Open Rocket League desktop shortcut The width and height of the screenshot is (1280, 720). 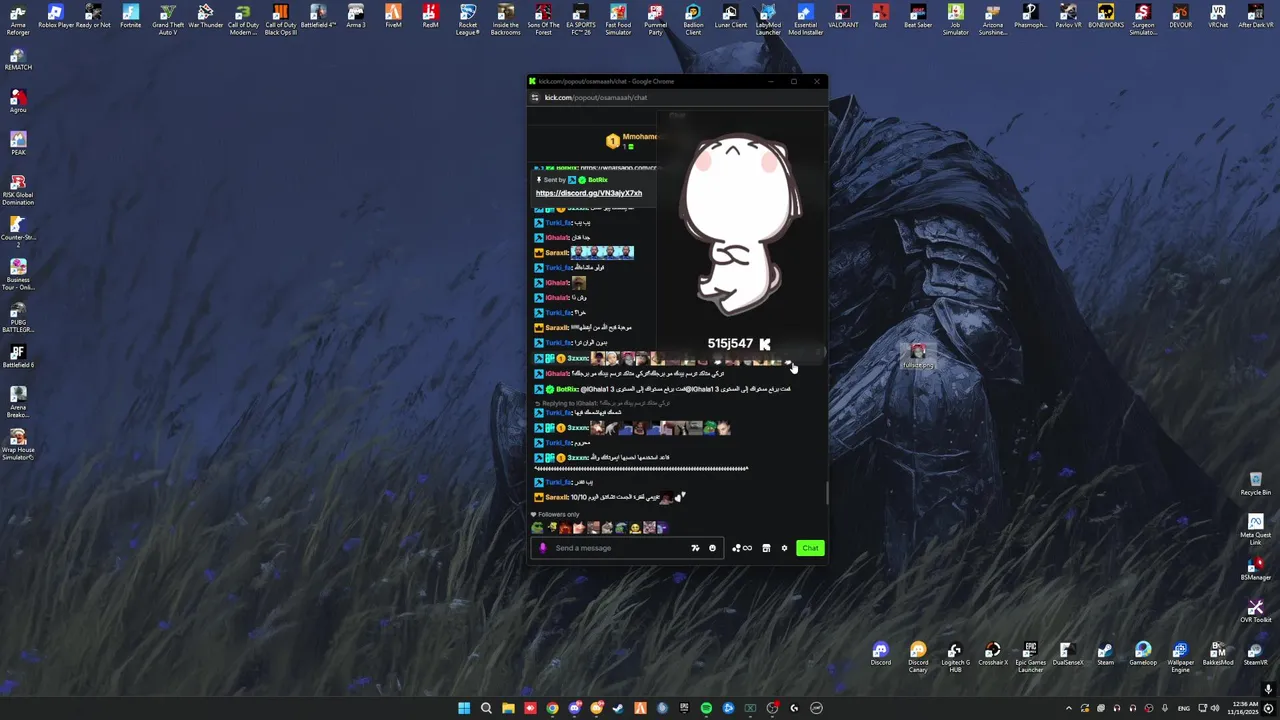click(468, 19)
